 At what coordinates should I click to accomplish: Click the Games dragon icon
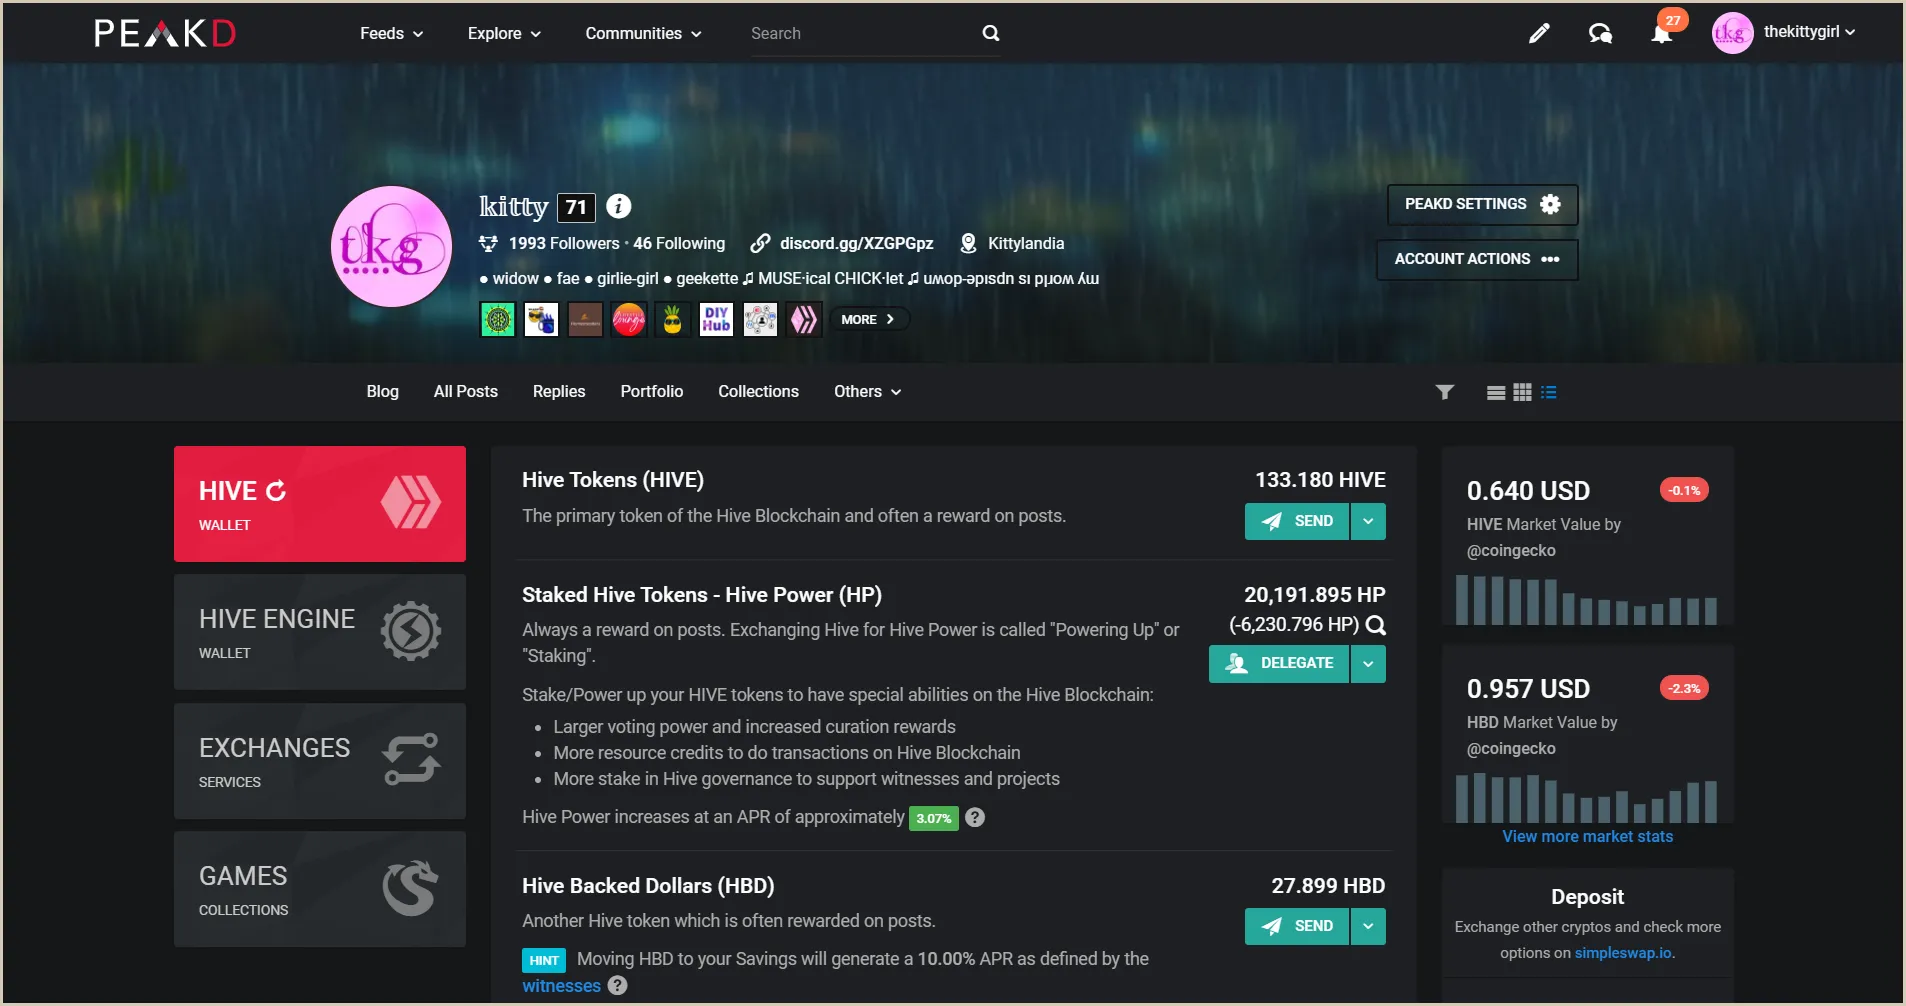tap(410, 888)
